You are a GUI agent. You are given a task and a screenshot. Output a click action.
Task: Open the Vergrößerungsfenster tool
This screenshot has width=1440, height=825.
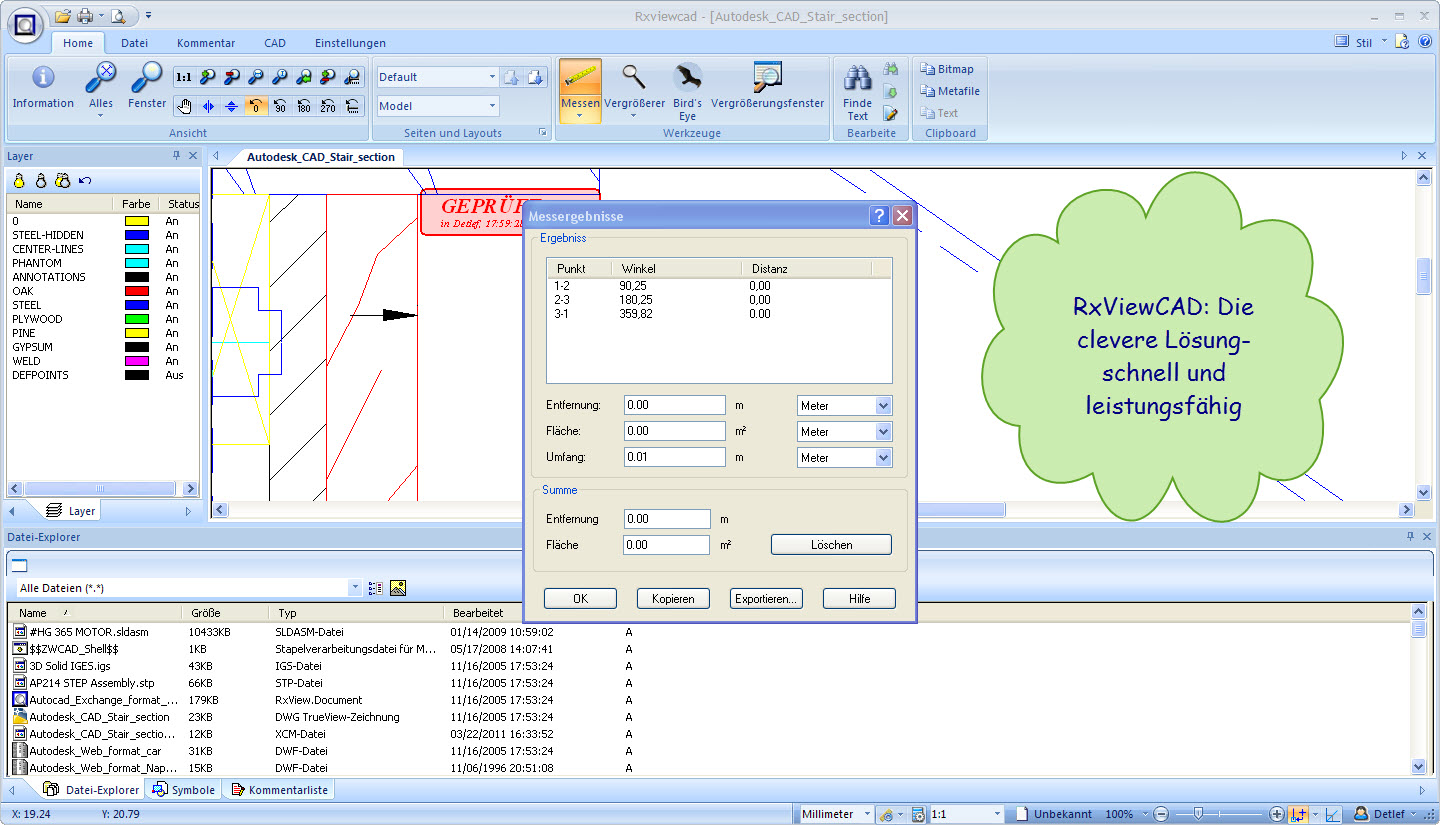click(767, 78)
